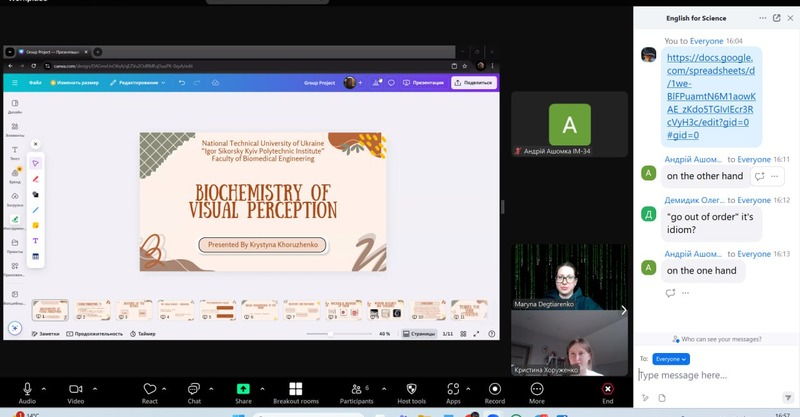Open chat panel more options (three dots)
The image size is (800, 417).
[x=763, y=18]
